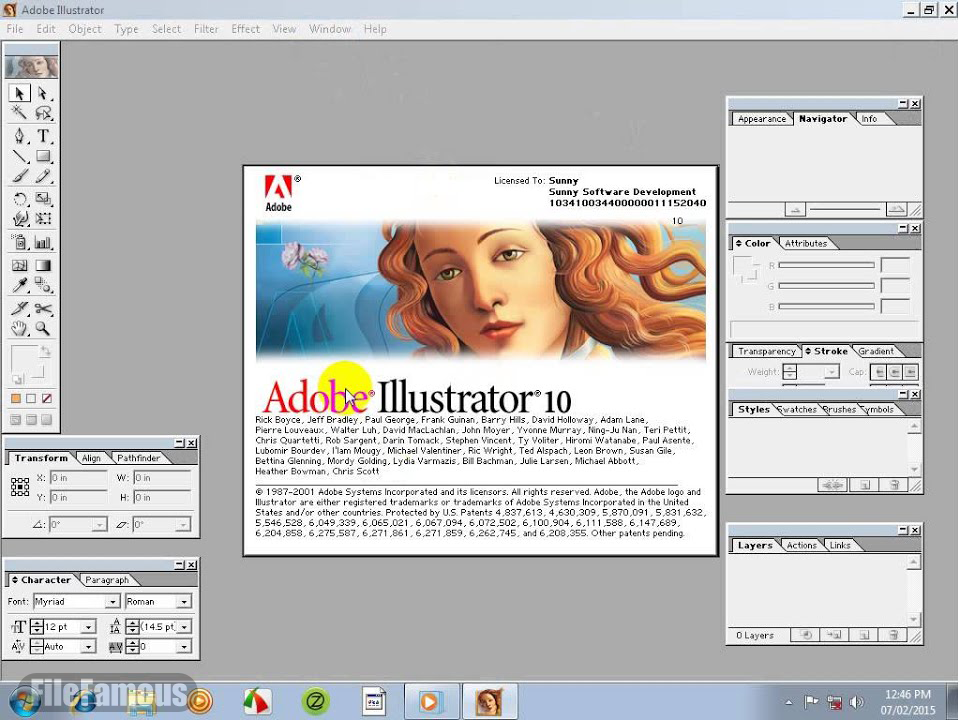Choose the Scale tool
Viewport: 958px width, 720px height.
[x=43, y=199]
